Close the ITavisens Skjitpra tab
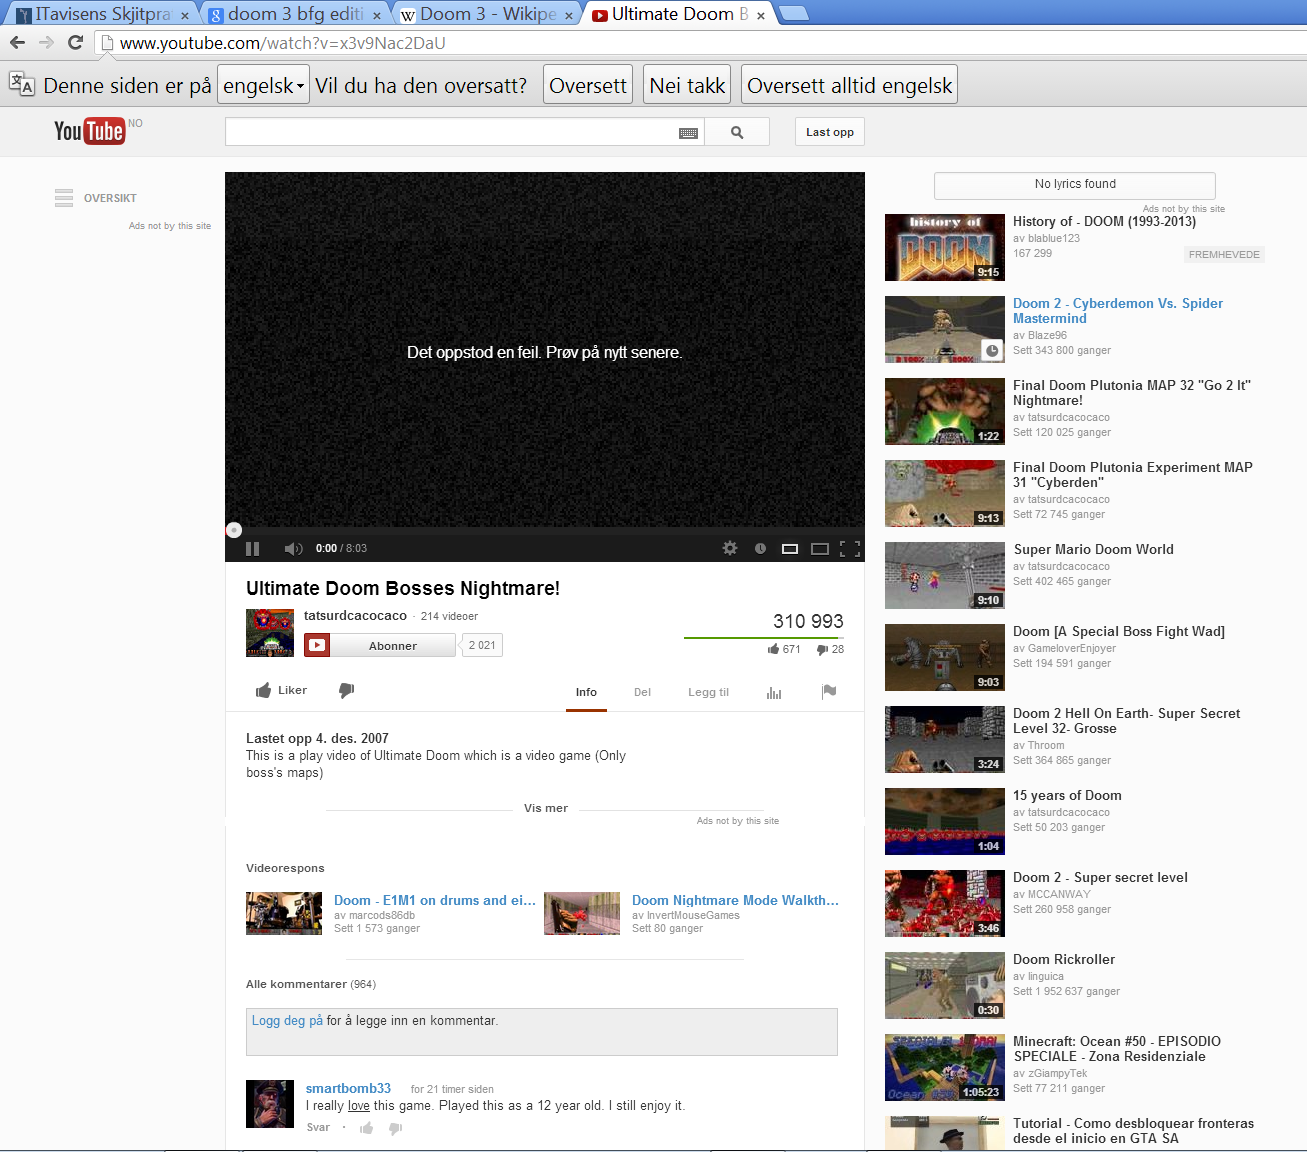This screenshot has height=1152, width=1307. click(x=185, y=15)
